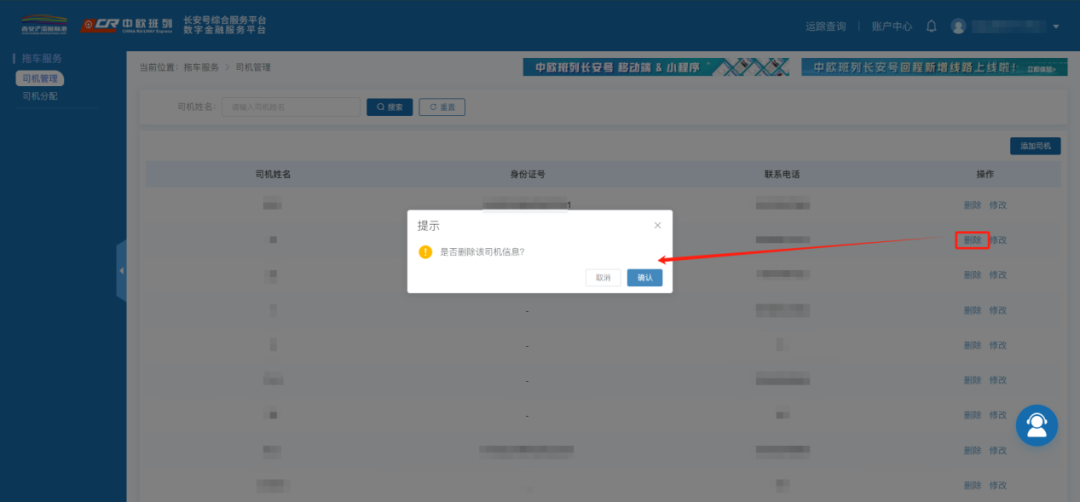Confirm deletion with 确认 button
The image size is (1080, 502).
pos(645,278)
